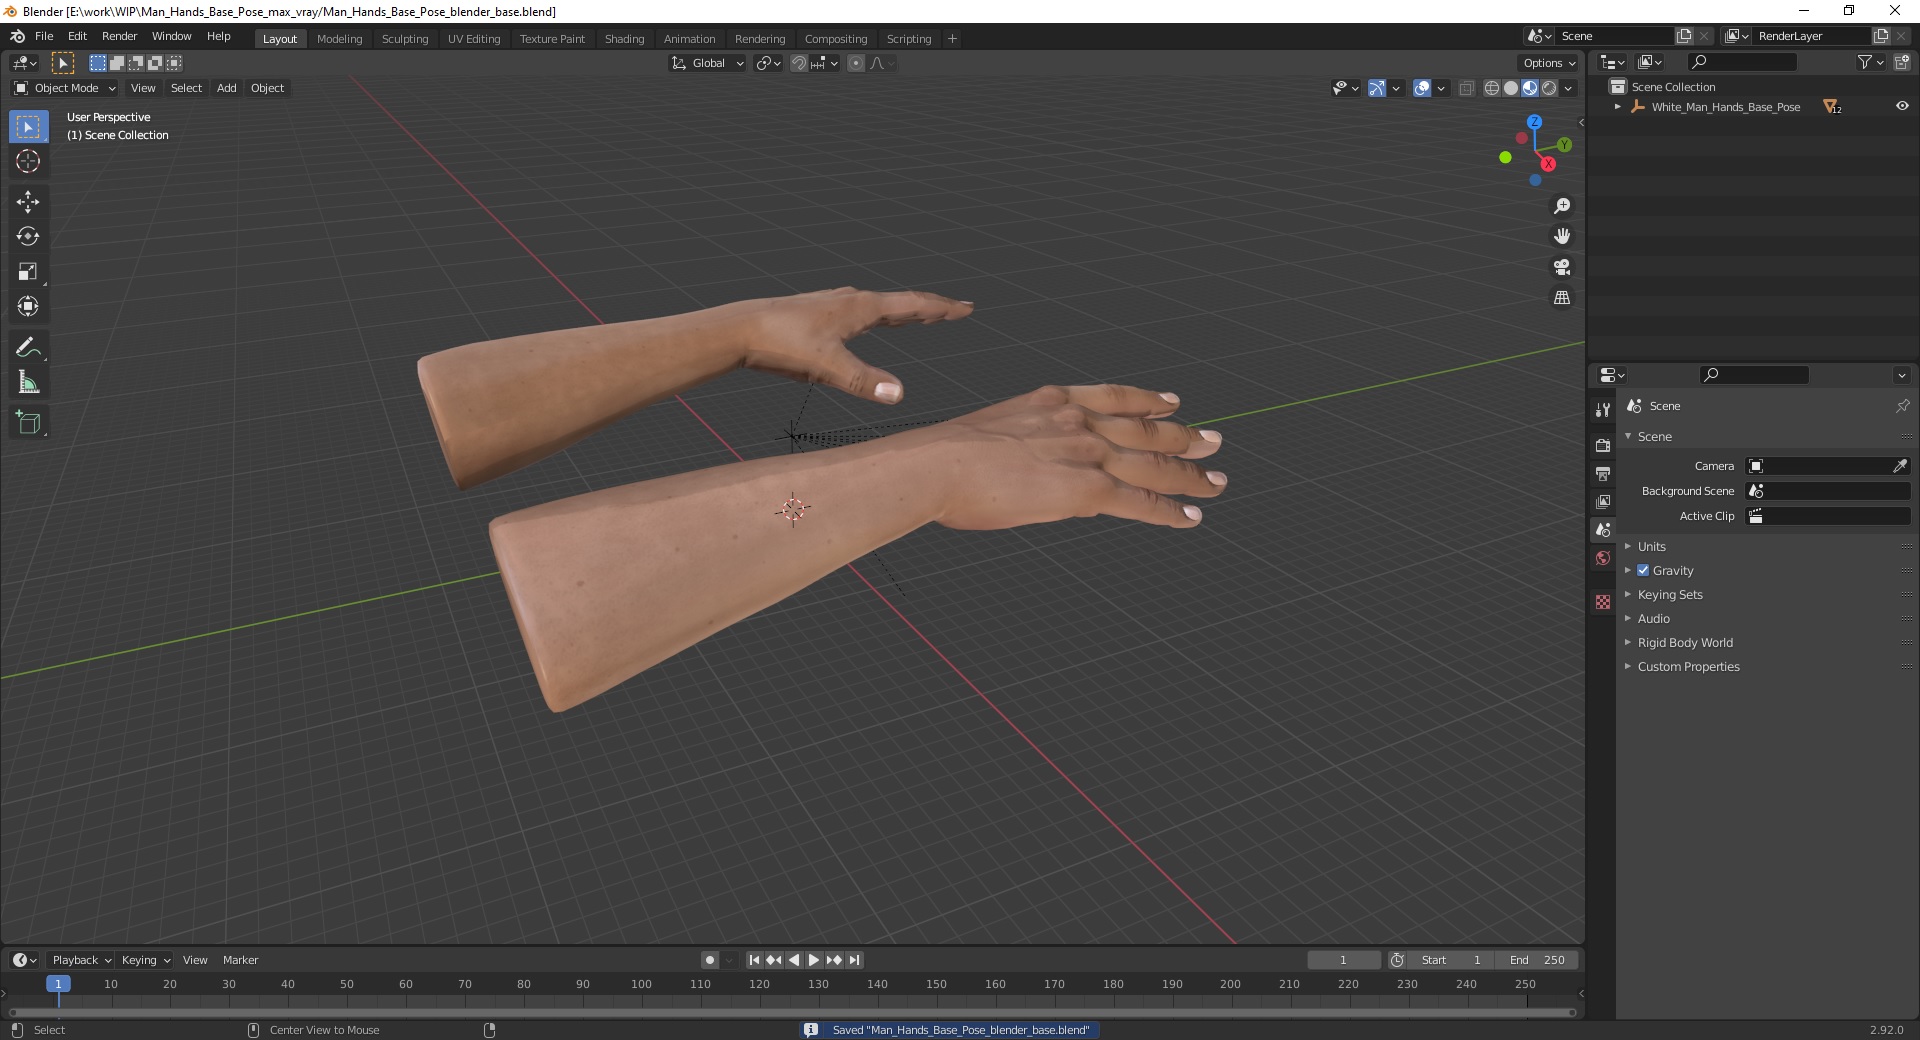Select the Select Box tool
Viewport: 1920px width, 1040px height.
(x=28, y=127)
